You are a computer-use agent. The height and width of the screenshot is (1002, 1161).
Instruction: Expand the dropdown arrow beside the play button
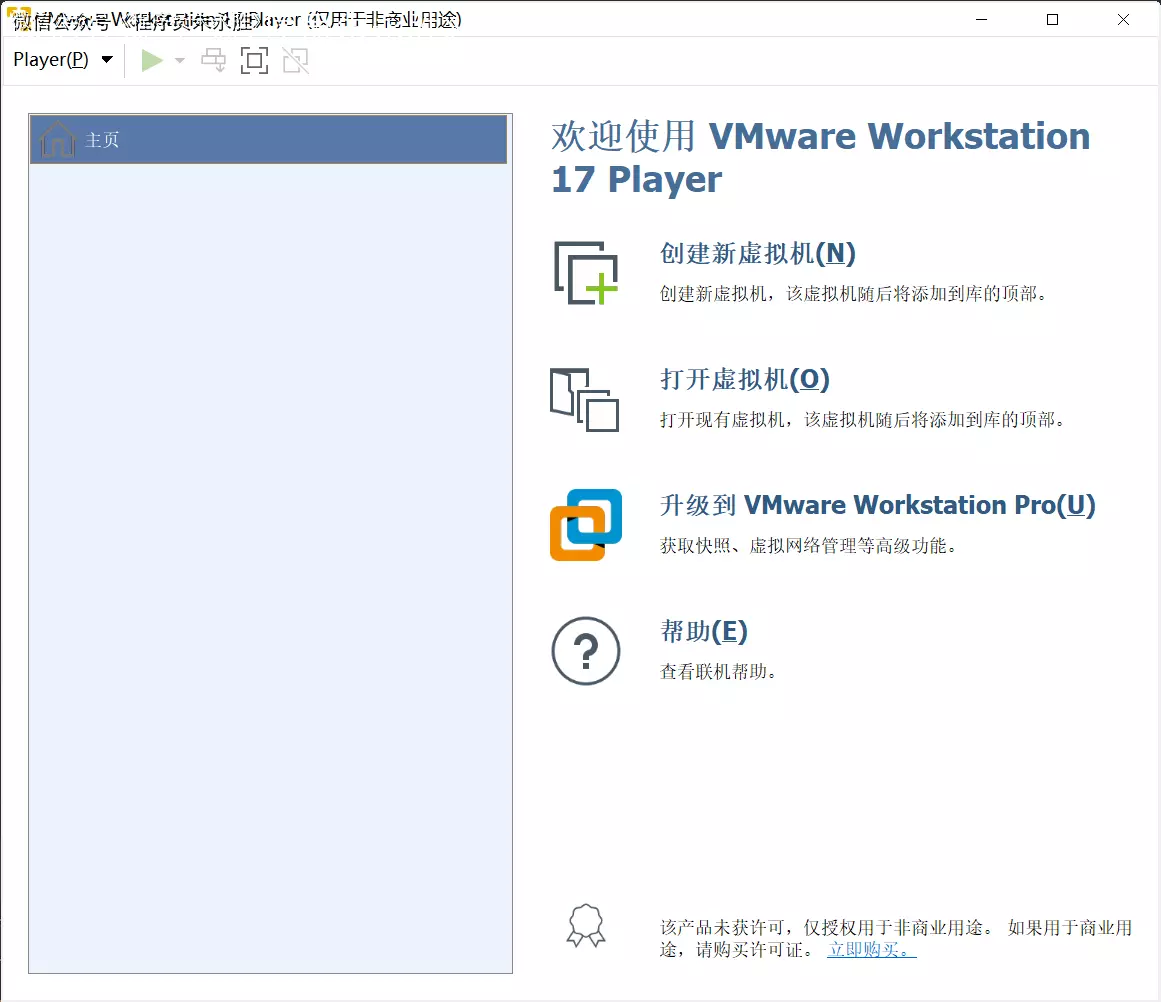tap(180, 61)
